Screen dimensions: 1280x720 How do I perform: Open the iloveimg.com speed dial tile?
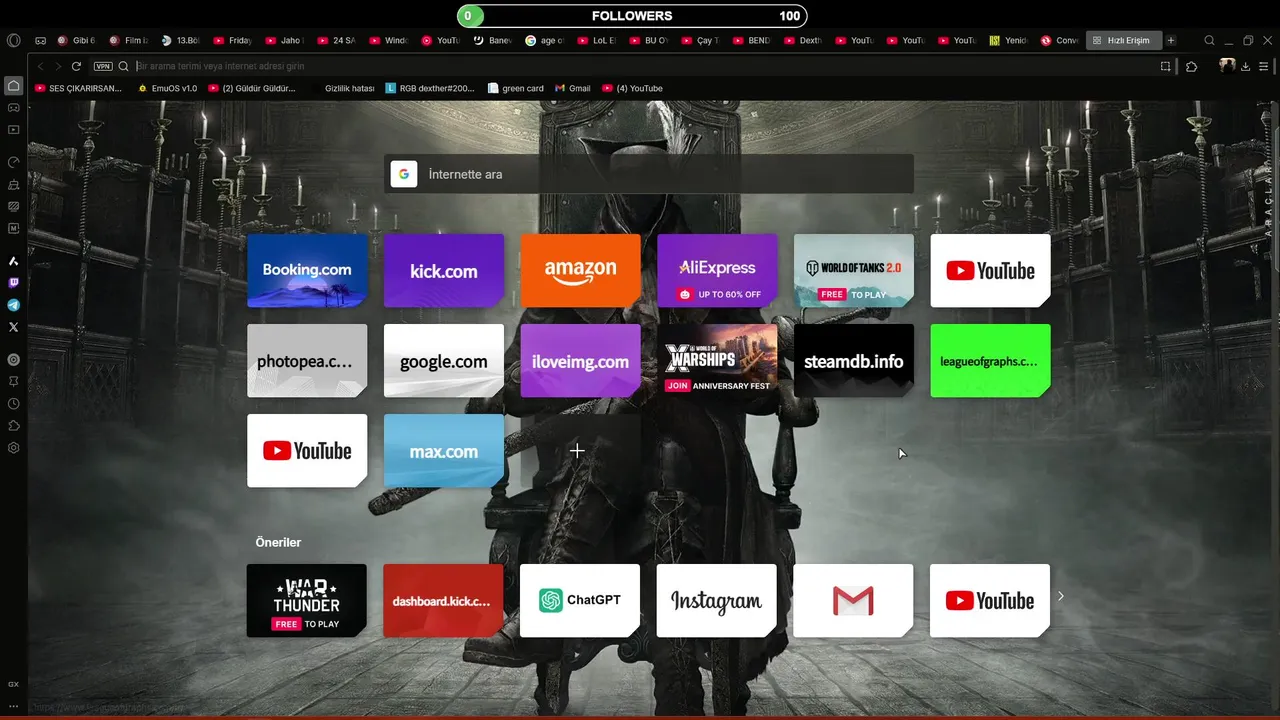click(580, 360)
